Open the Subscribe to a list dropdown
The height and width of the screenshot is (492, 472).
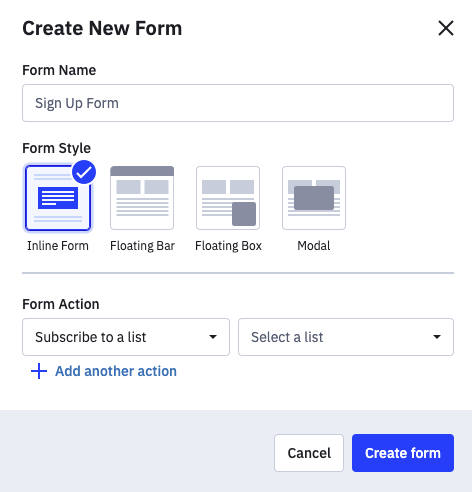(x=126, y=337)
